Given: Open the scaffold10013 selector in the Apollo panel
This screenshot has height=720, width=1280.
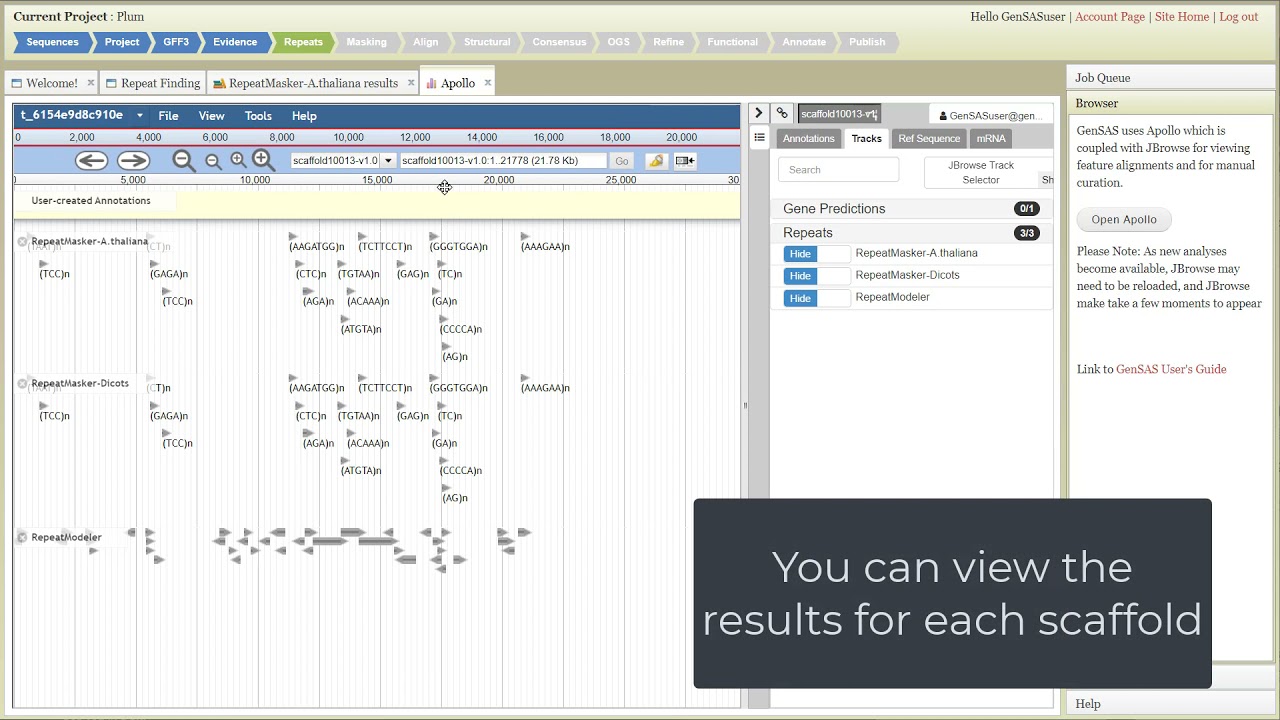Looking at the screenshot, I should [839, 114].
